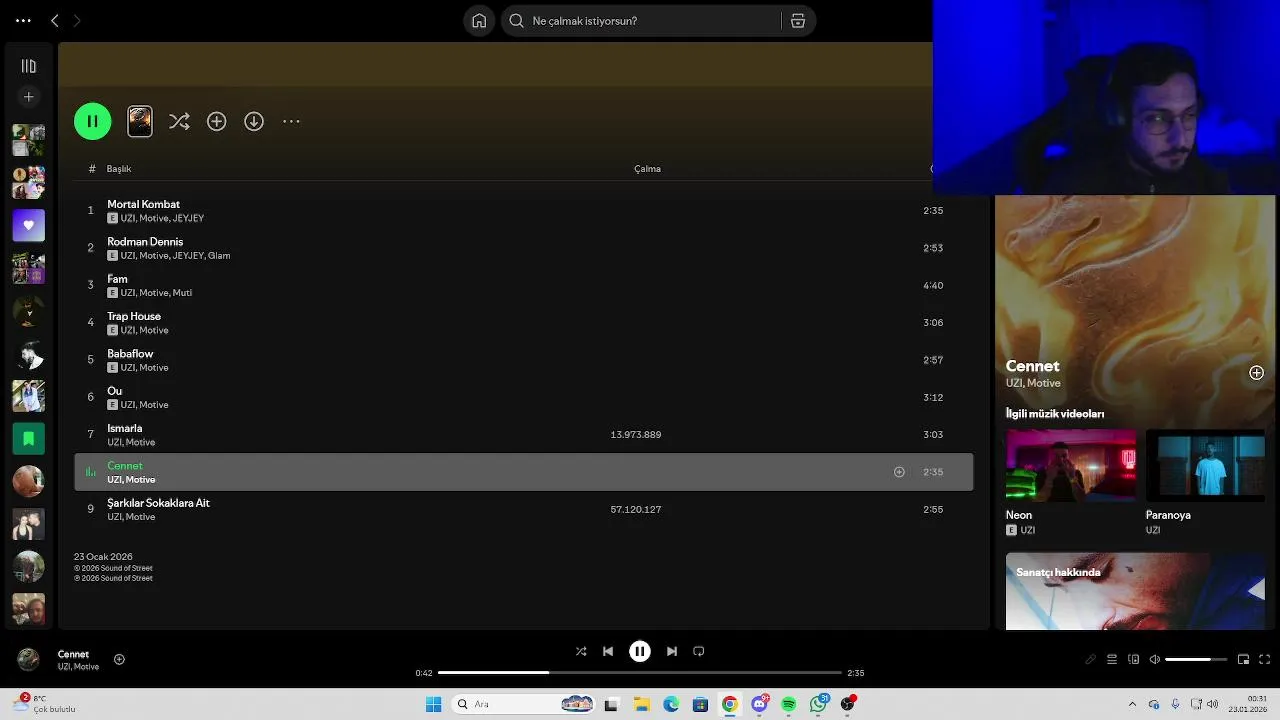The width and height of the screenshot is (1280, 720).
Task: Open the play queue
Action: pos(1112,659)
